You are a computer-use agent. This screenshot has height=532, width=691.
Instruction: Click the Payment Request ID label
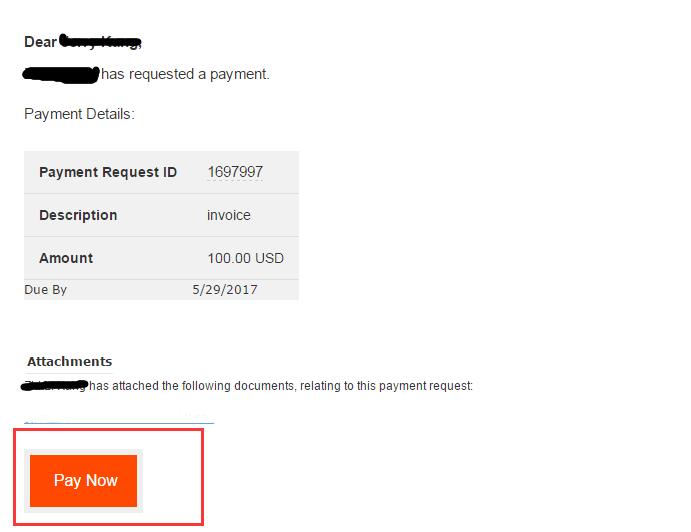[x=108, y=172]
